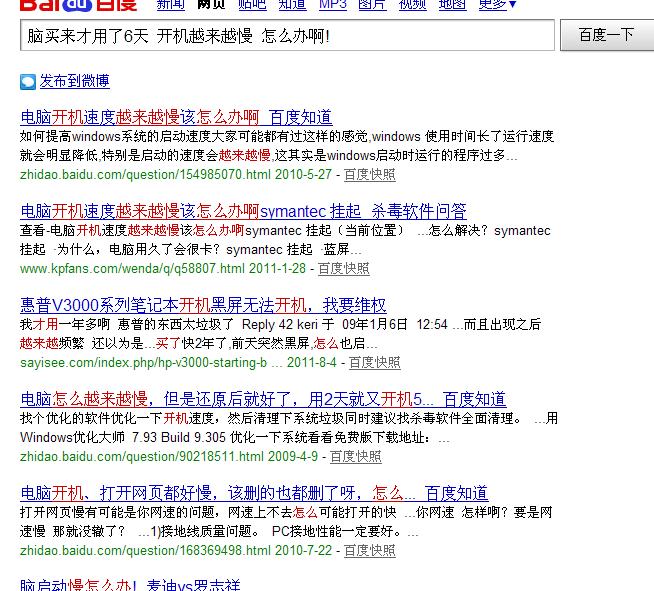Screen dimensions: 654x591
Task: Click snippet text starting 我才用一年多啊
Action: [281, 334]
